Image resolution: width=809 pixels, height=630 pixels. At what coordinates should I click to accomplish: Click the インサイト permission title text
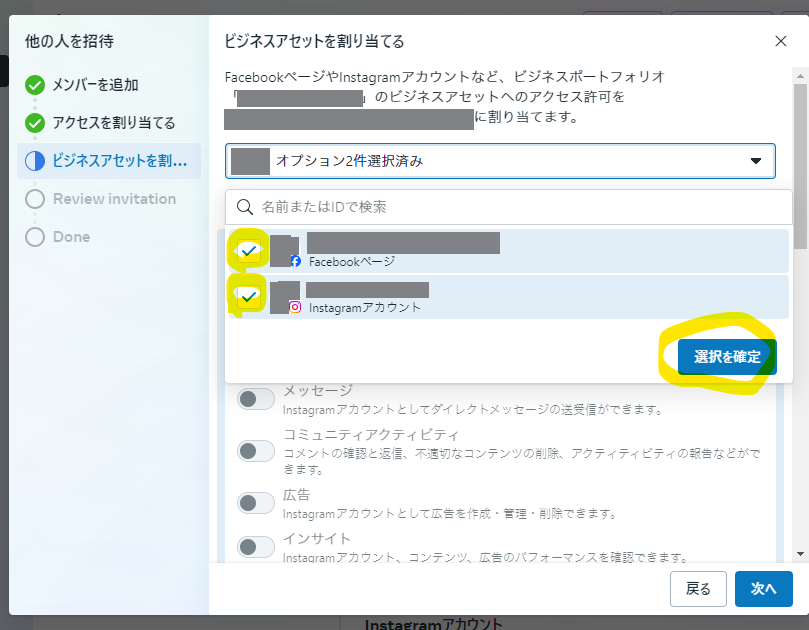coord(317,539)
